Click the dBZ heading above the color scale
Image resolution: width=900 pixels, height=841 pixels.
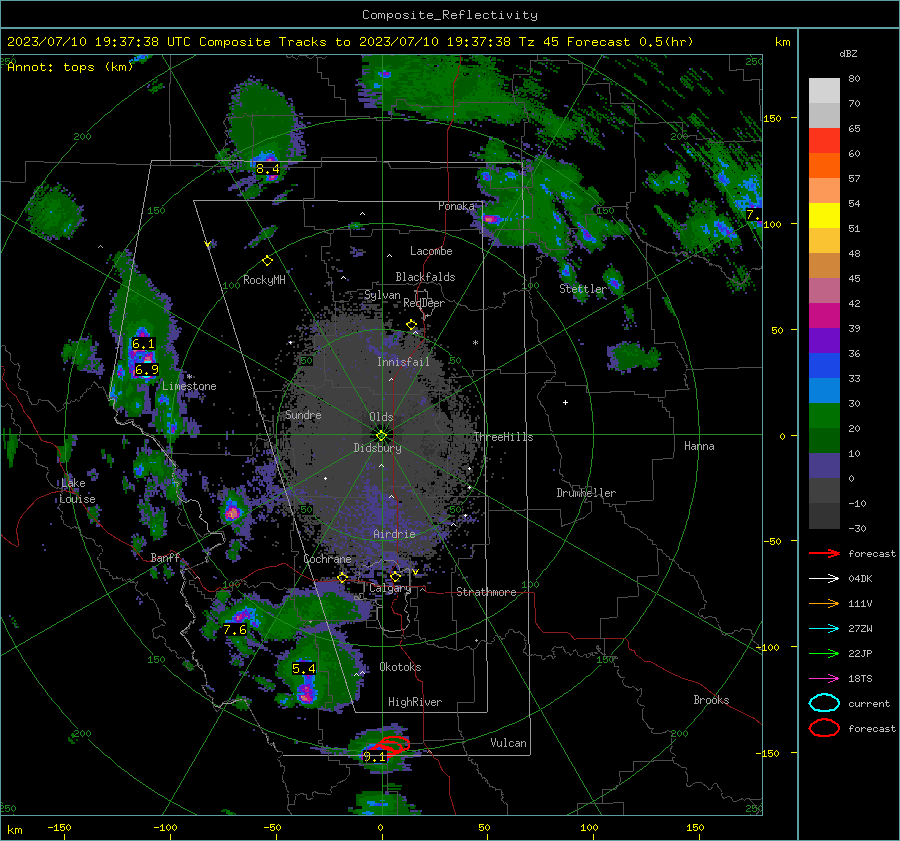[848, 53]
